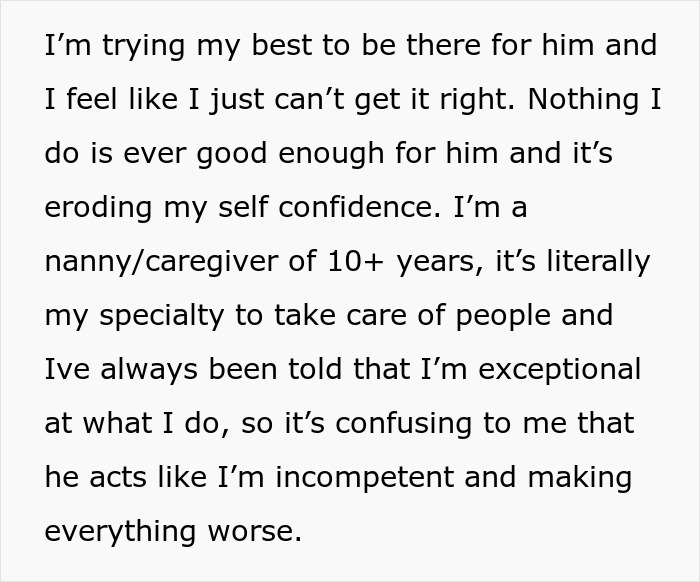The height and width of the screenshot is (582, 700).
Task: Click the word "Ive" starting a line
Action: [68, 370]
